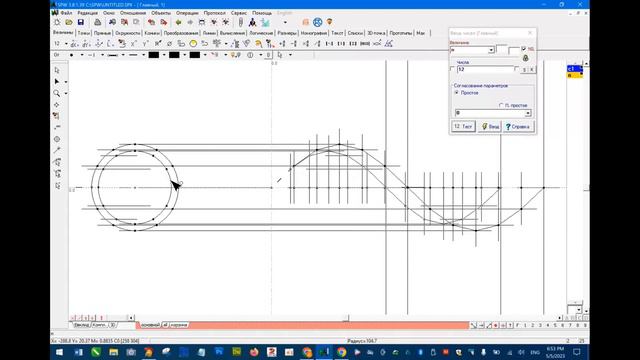
Task: Switch to the Коники tab
Action: coord(152,33)
